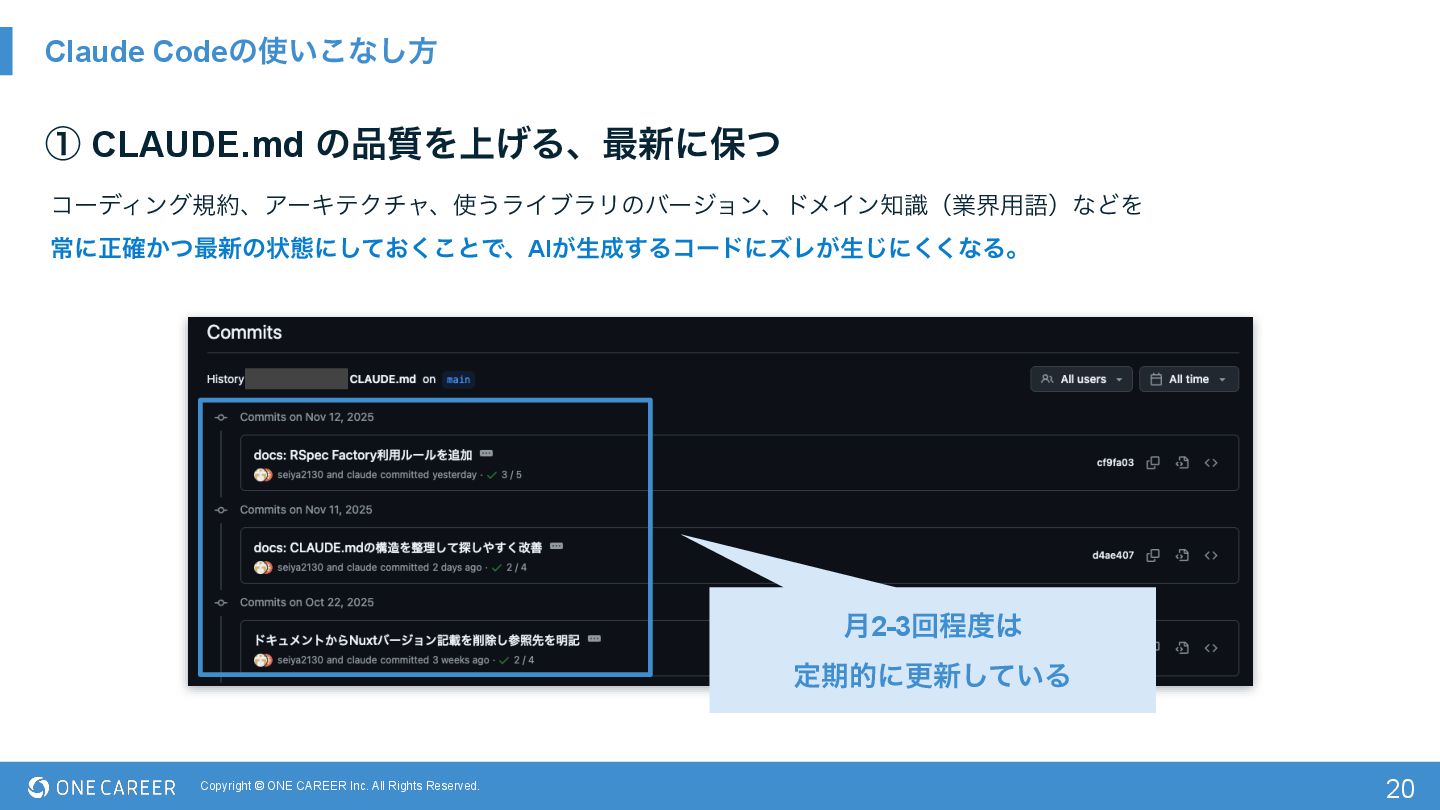Browse file icon on the Nuxt commit row

pyautogui.click(x=1182, y=648)
